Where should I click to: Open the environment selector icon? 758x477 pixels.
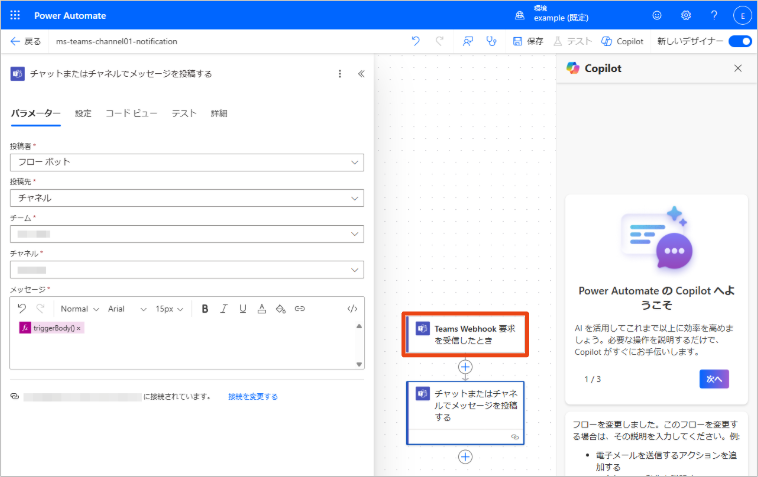click(520, 15)
